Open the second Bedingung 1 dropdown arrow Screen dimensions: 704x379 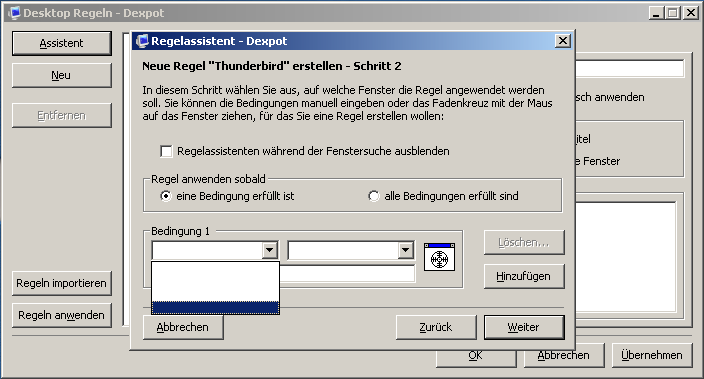coord(405,250)
